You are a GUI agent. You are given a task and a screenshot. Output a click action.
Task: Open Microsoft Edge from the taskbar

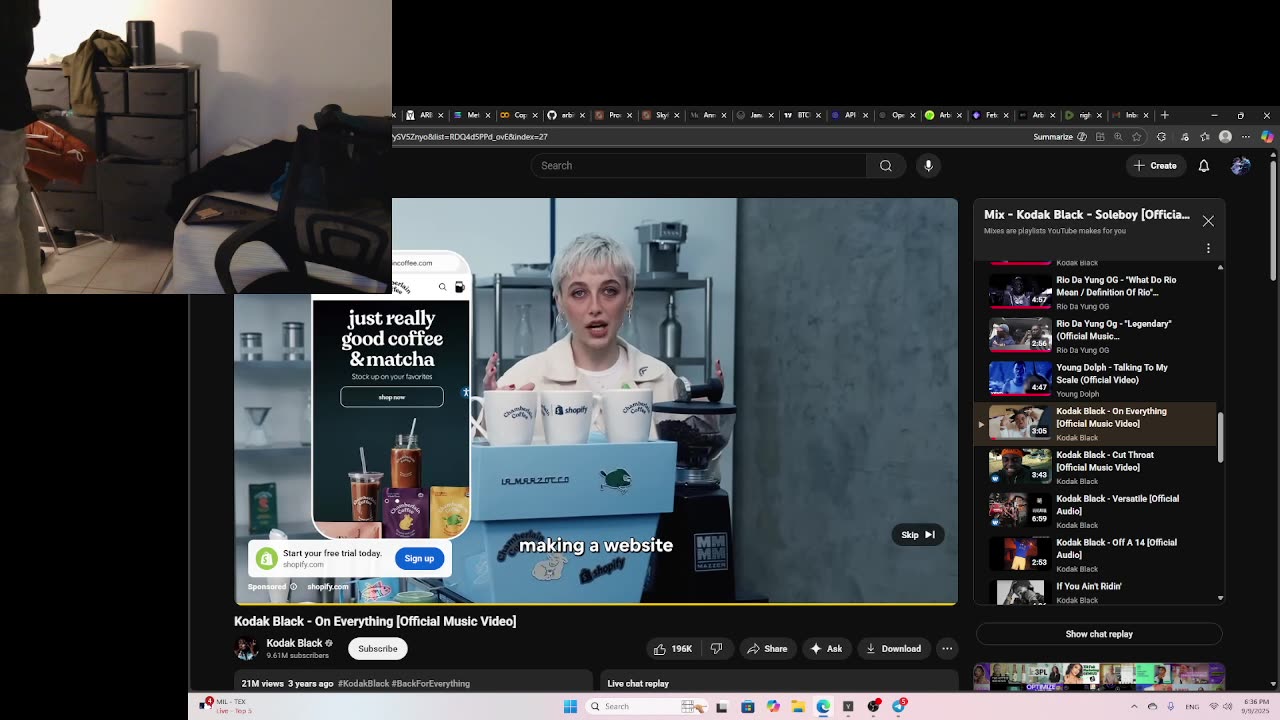(x=823, y=706)
